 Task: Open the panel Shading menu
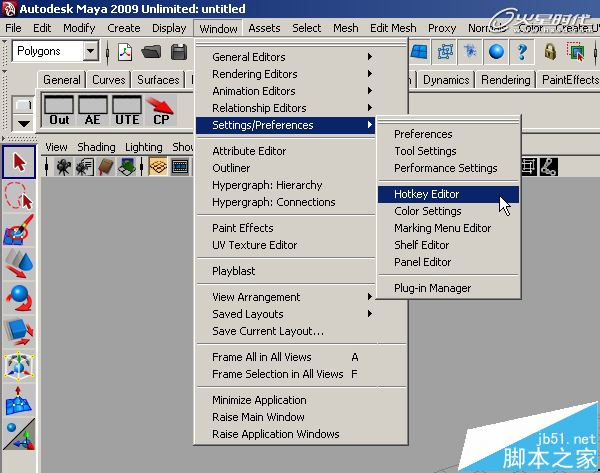(96, 147)
